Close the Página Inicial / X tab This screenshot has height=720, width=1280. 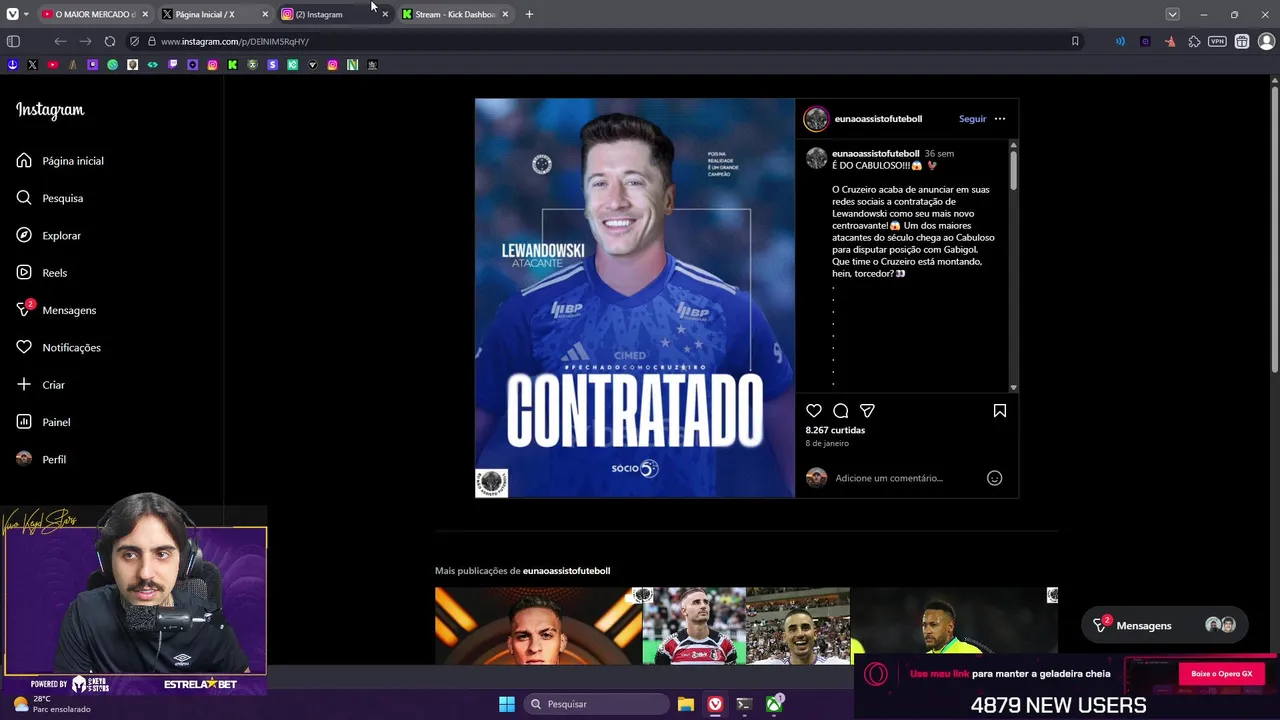(x=265, y=14)
